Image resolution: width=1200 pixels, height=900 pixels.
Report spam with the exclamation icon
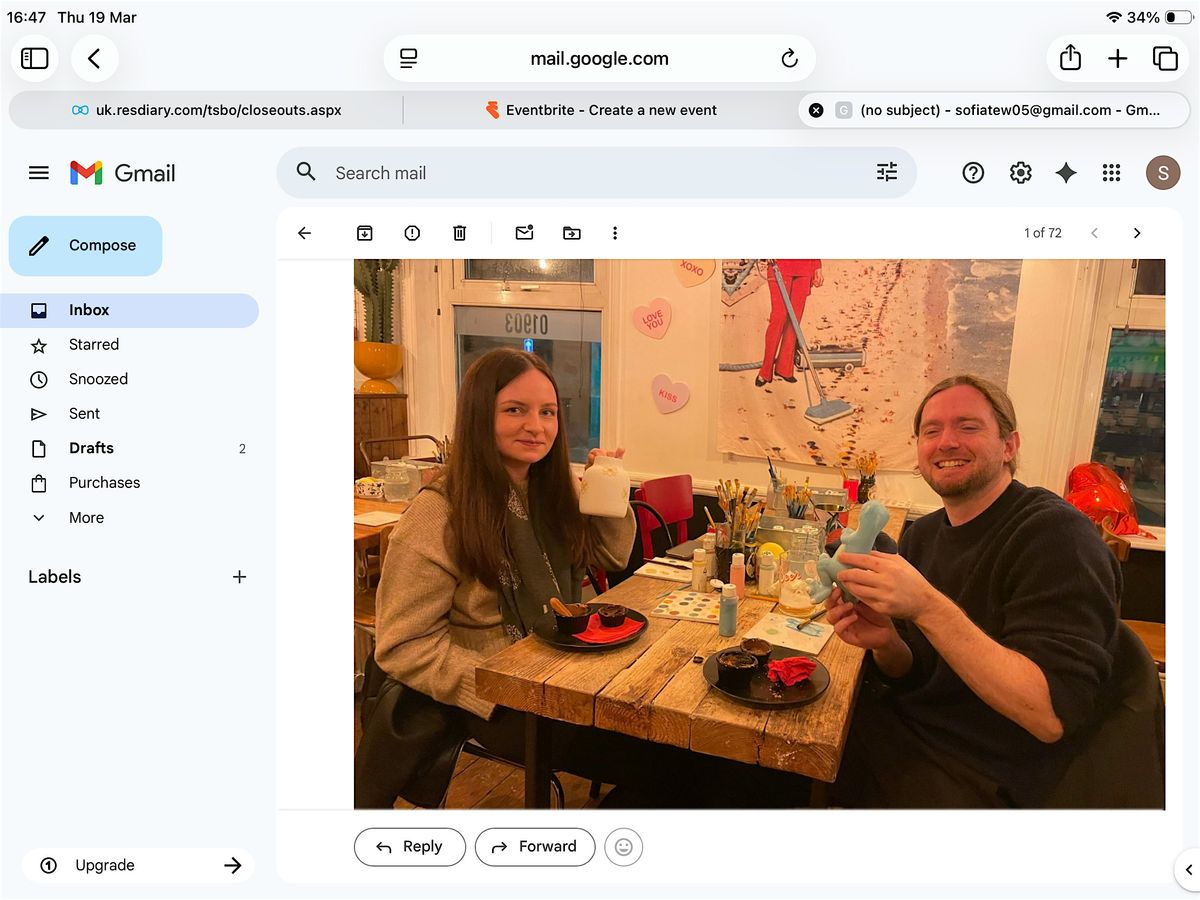coord(412,233)
